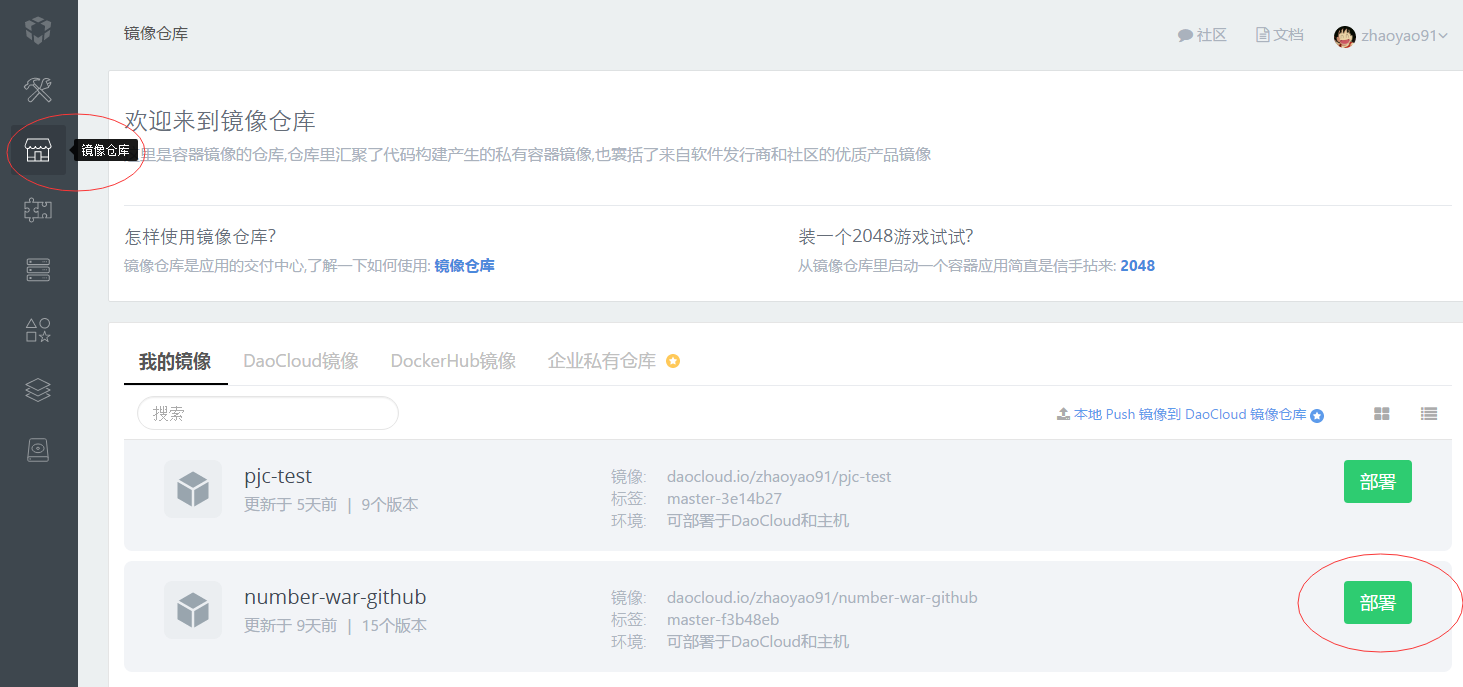Image resolution: width=1463 pixels, height=687 pixels.
Task: Click the 文档 document icon
Action: click(1262, 34)
